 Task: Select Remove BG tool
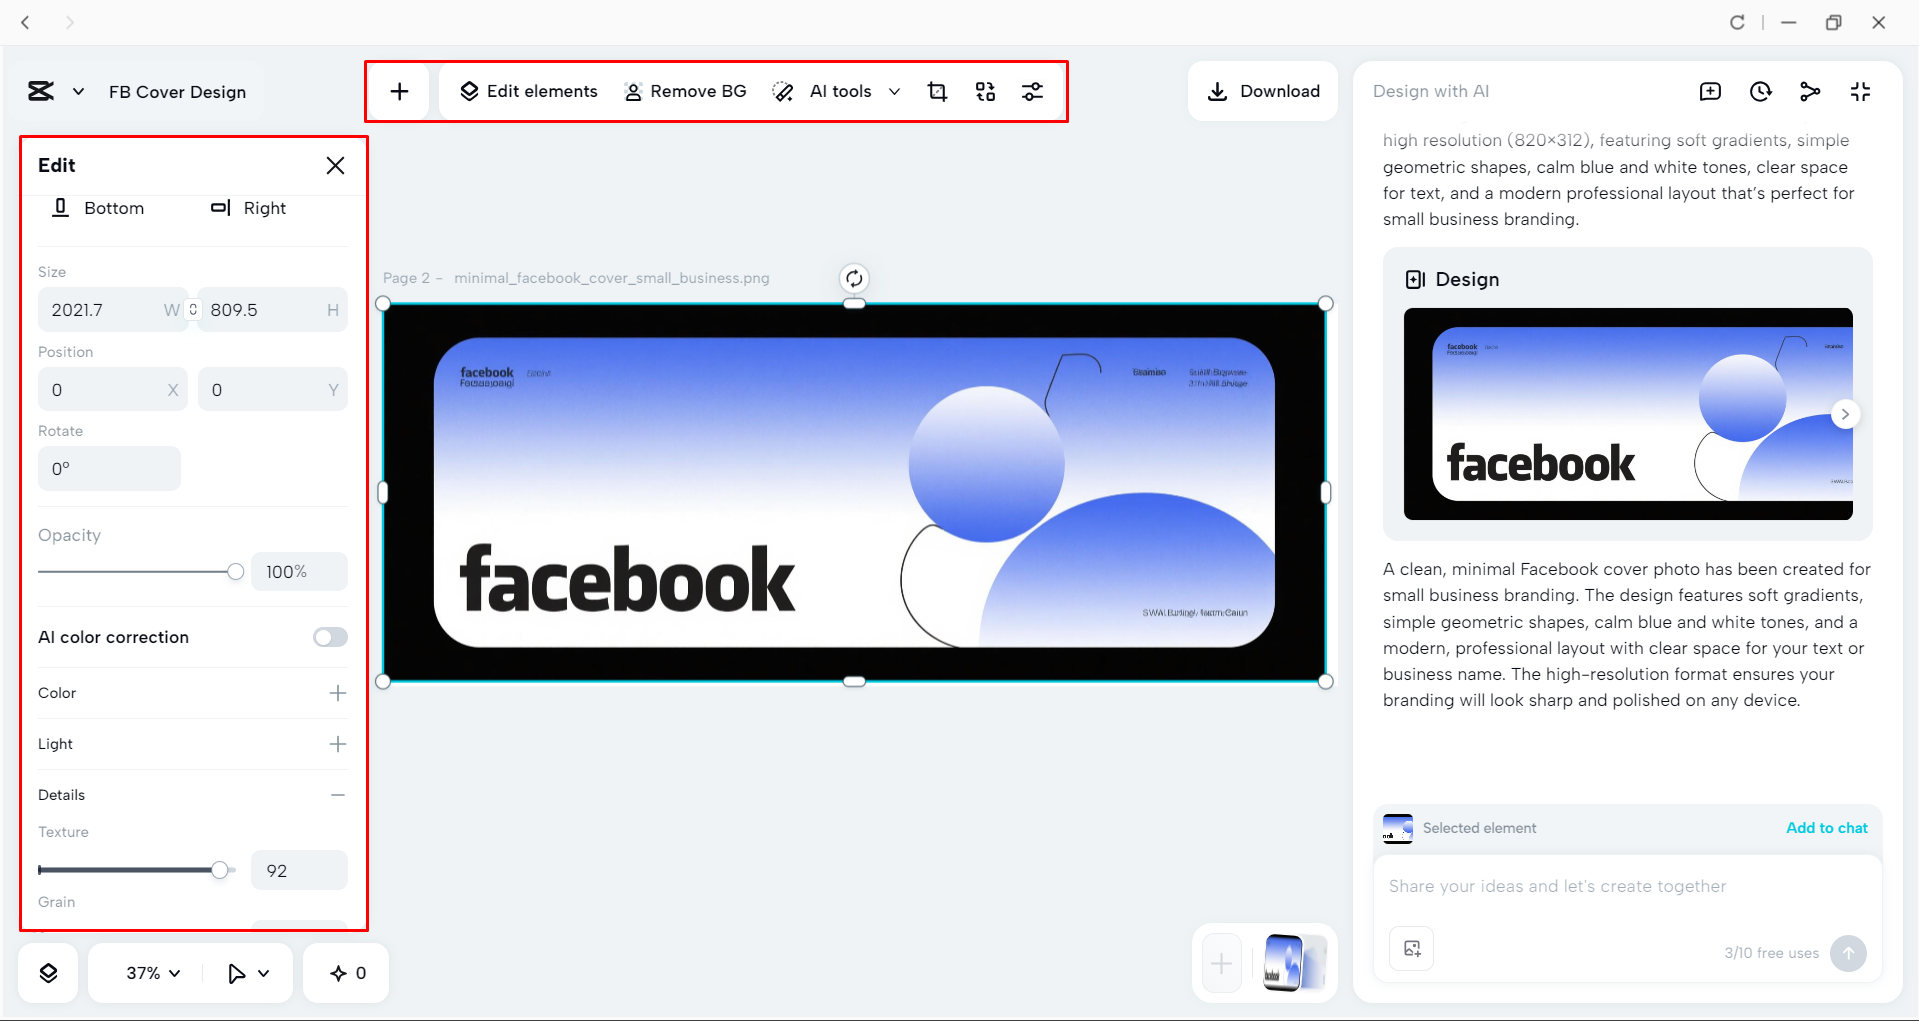[685, 91]
